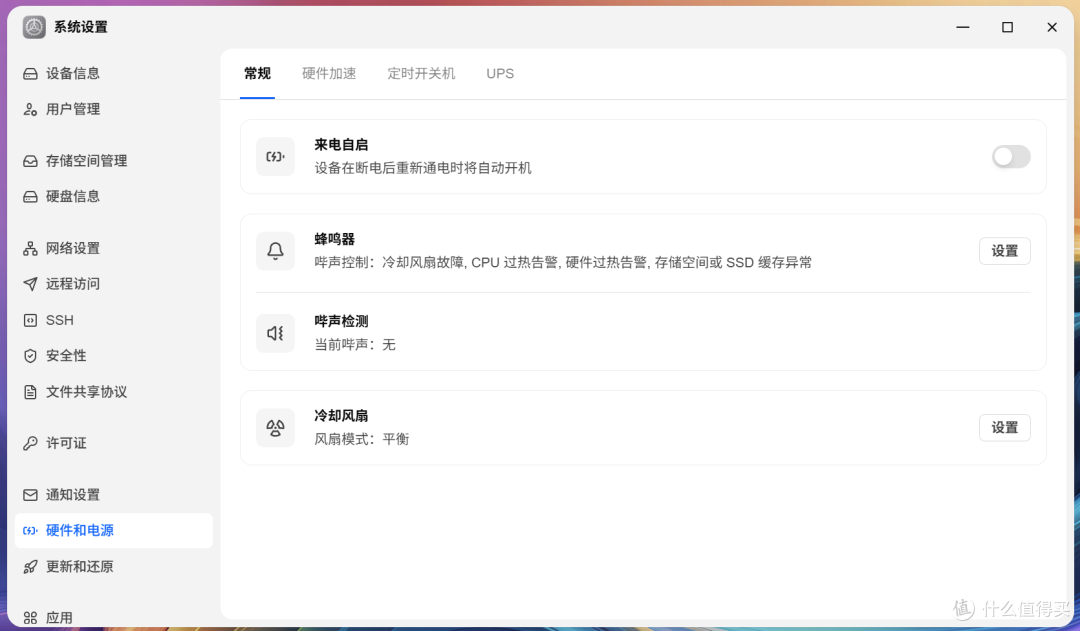
Task: Click the 系统设置 window title text
Action: tap(81, 27)
